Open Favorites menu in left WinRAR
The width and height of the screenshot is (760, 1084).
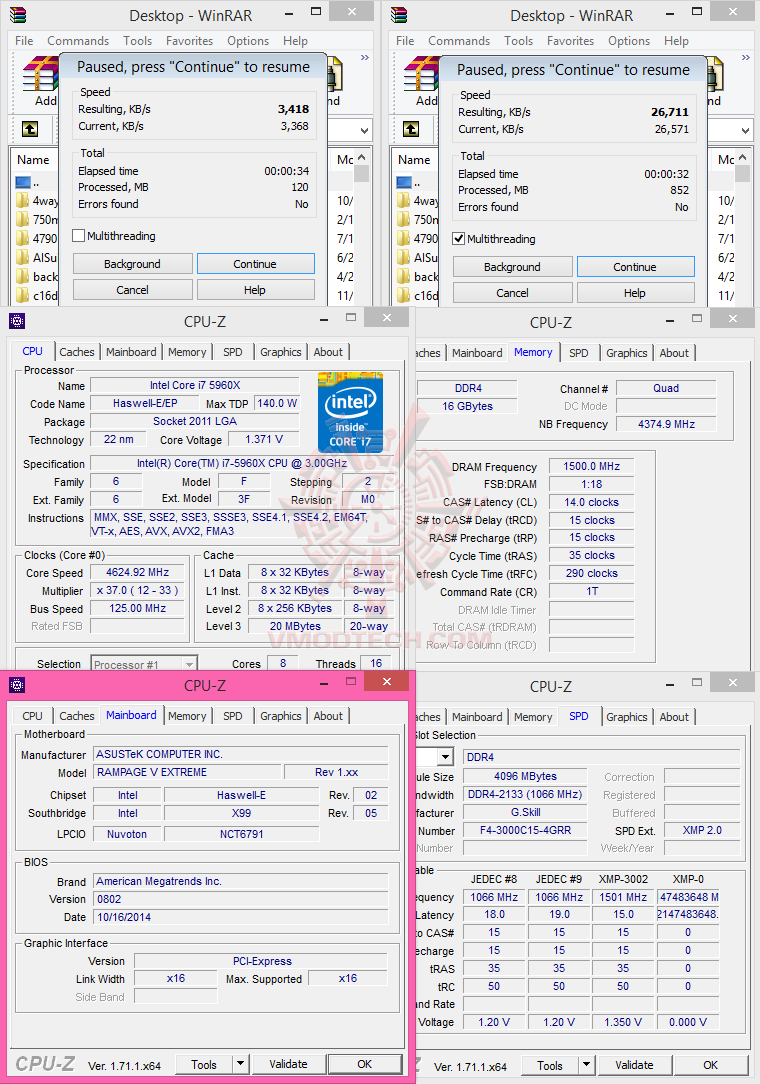[189, 41]
